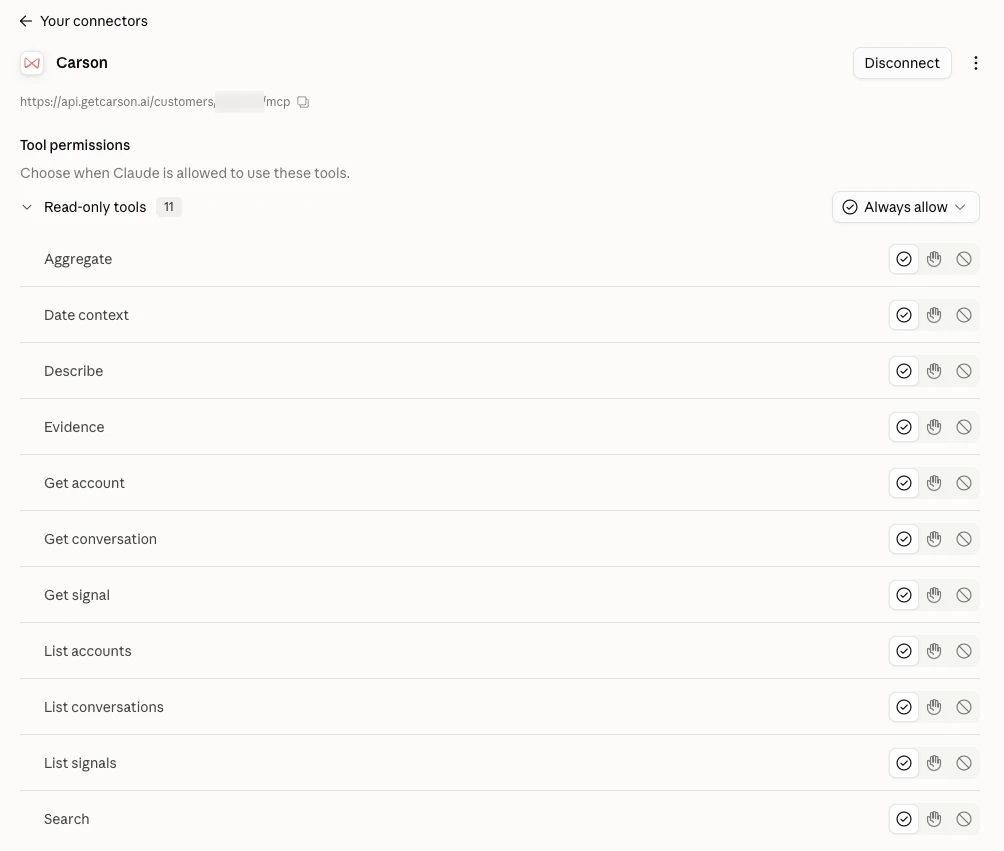
Task: Require approval for Evidence tool
Action: (x=934, y=427)
